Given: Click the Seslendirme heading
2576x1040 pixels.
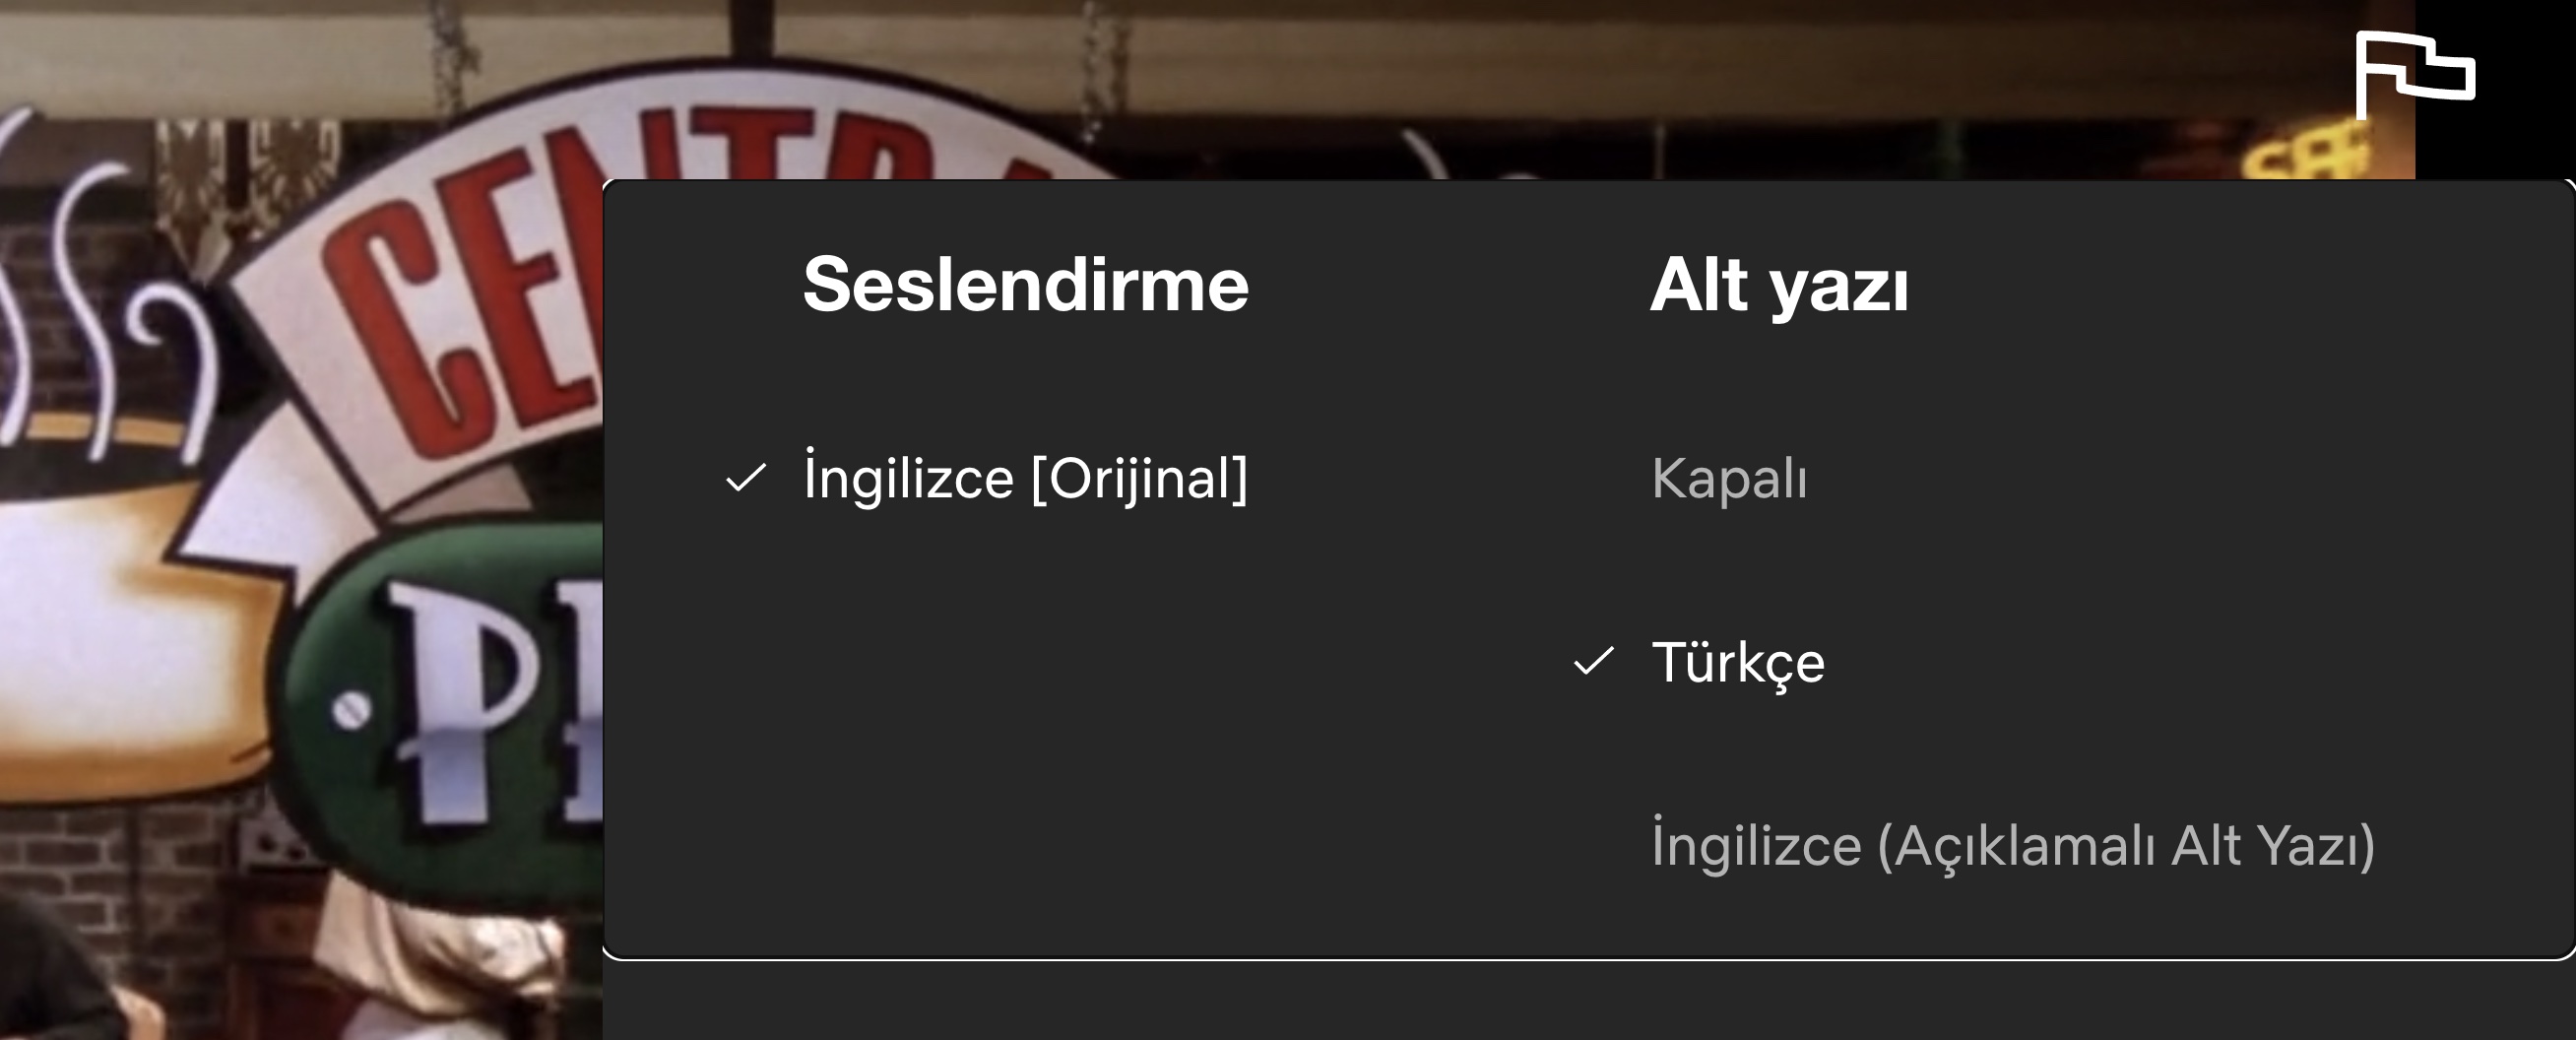Looking at the screenshot, I should [x=1026, y=285].
